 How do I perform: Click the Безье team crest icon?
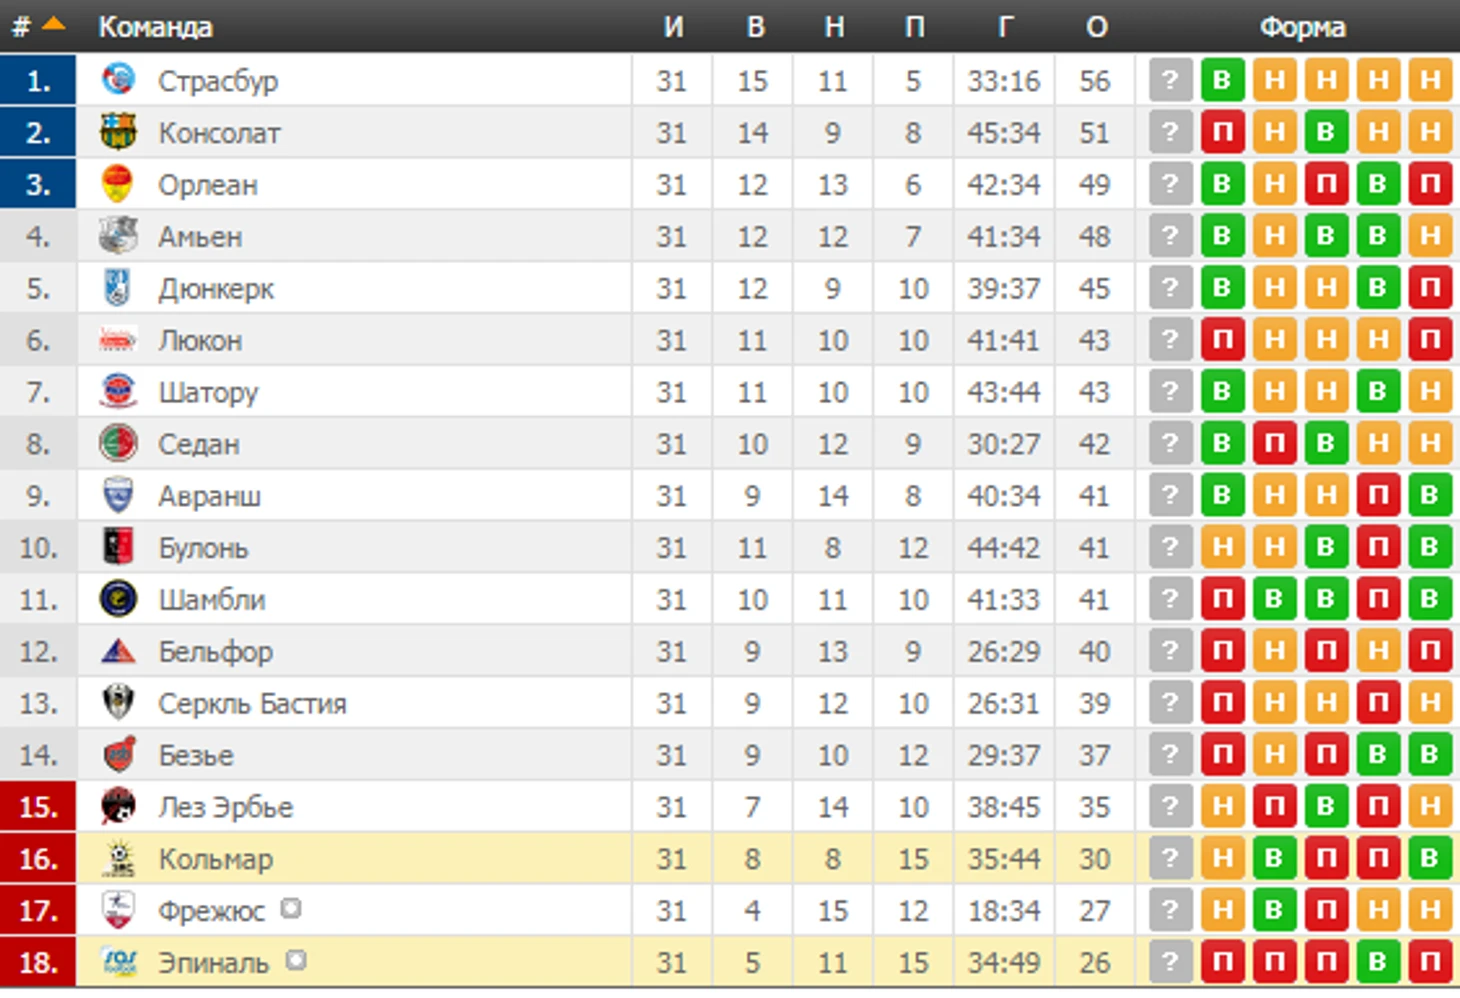[x=118, y=755]
